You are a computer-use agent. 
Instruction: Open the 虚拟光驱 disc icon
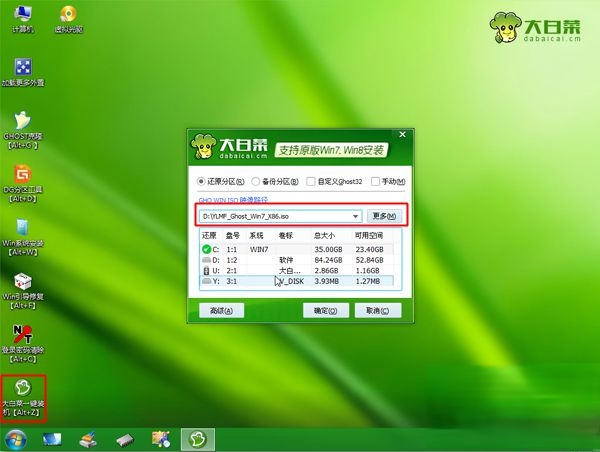click(68, 17)
